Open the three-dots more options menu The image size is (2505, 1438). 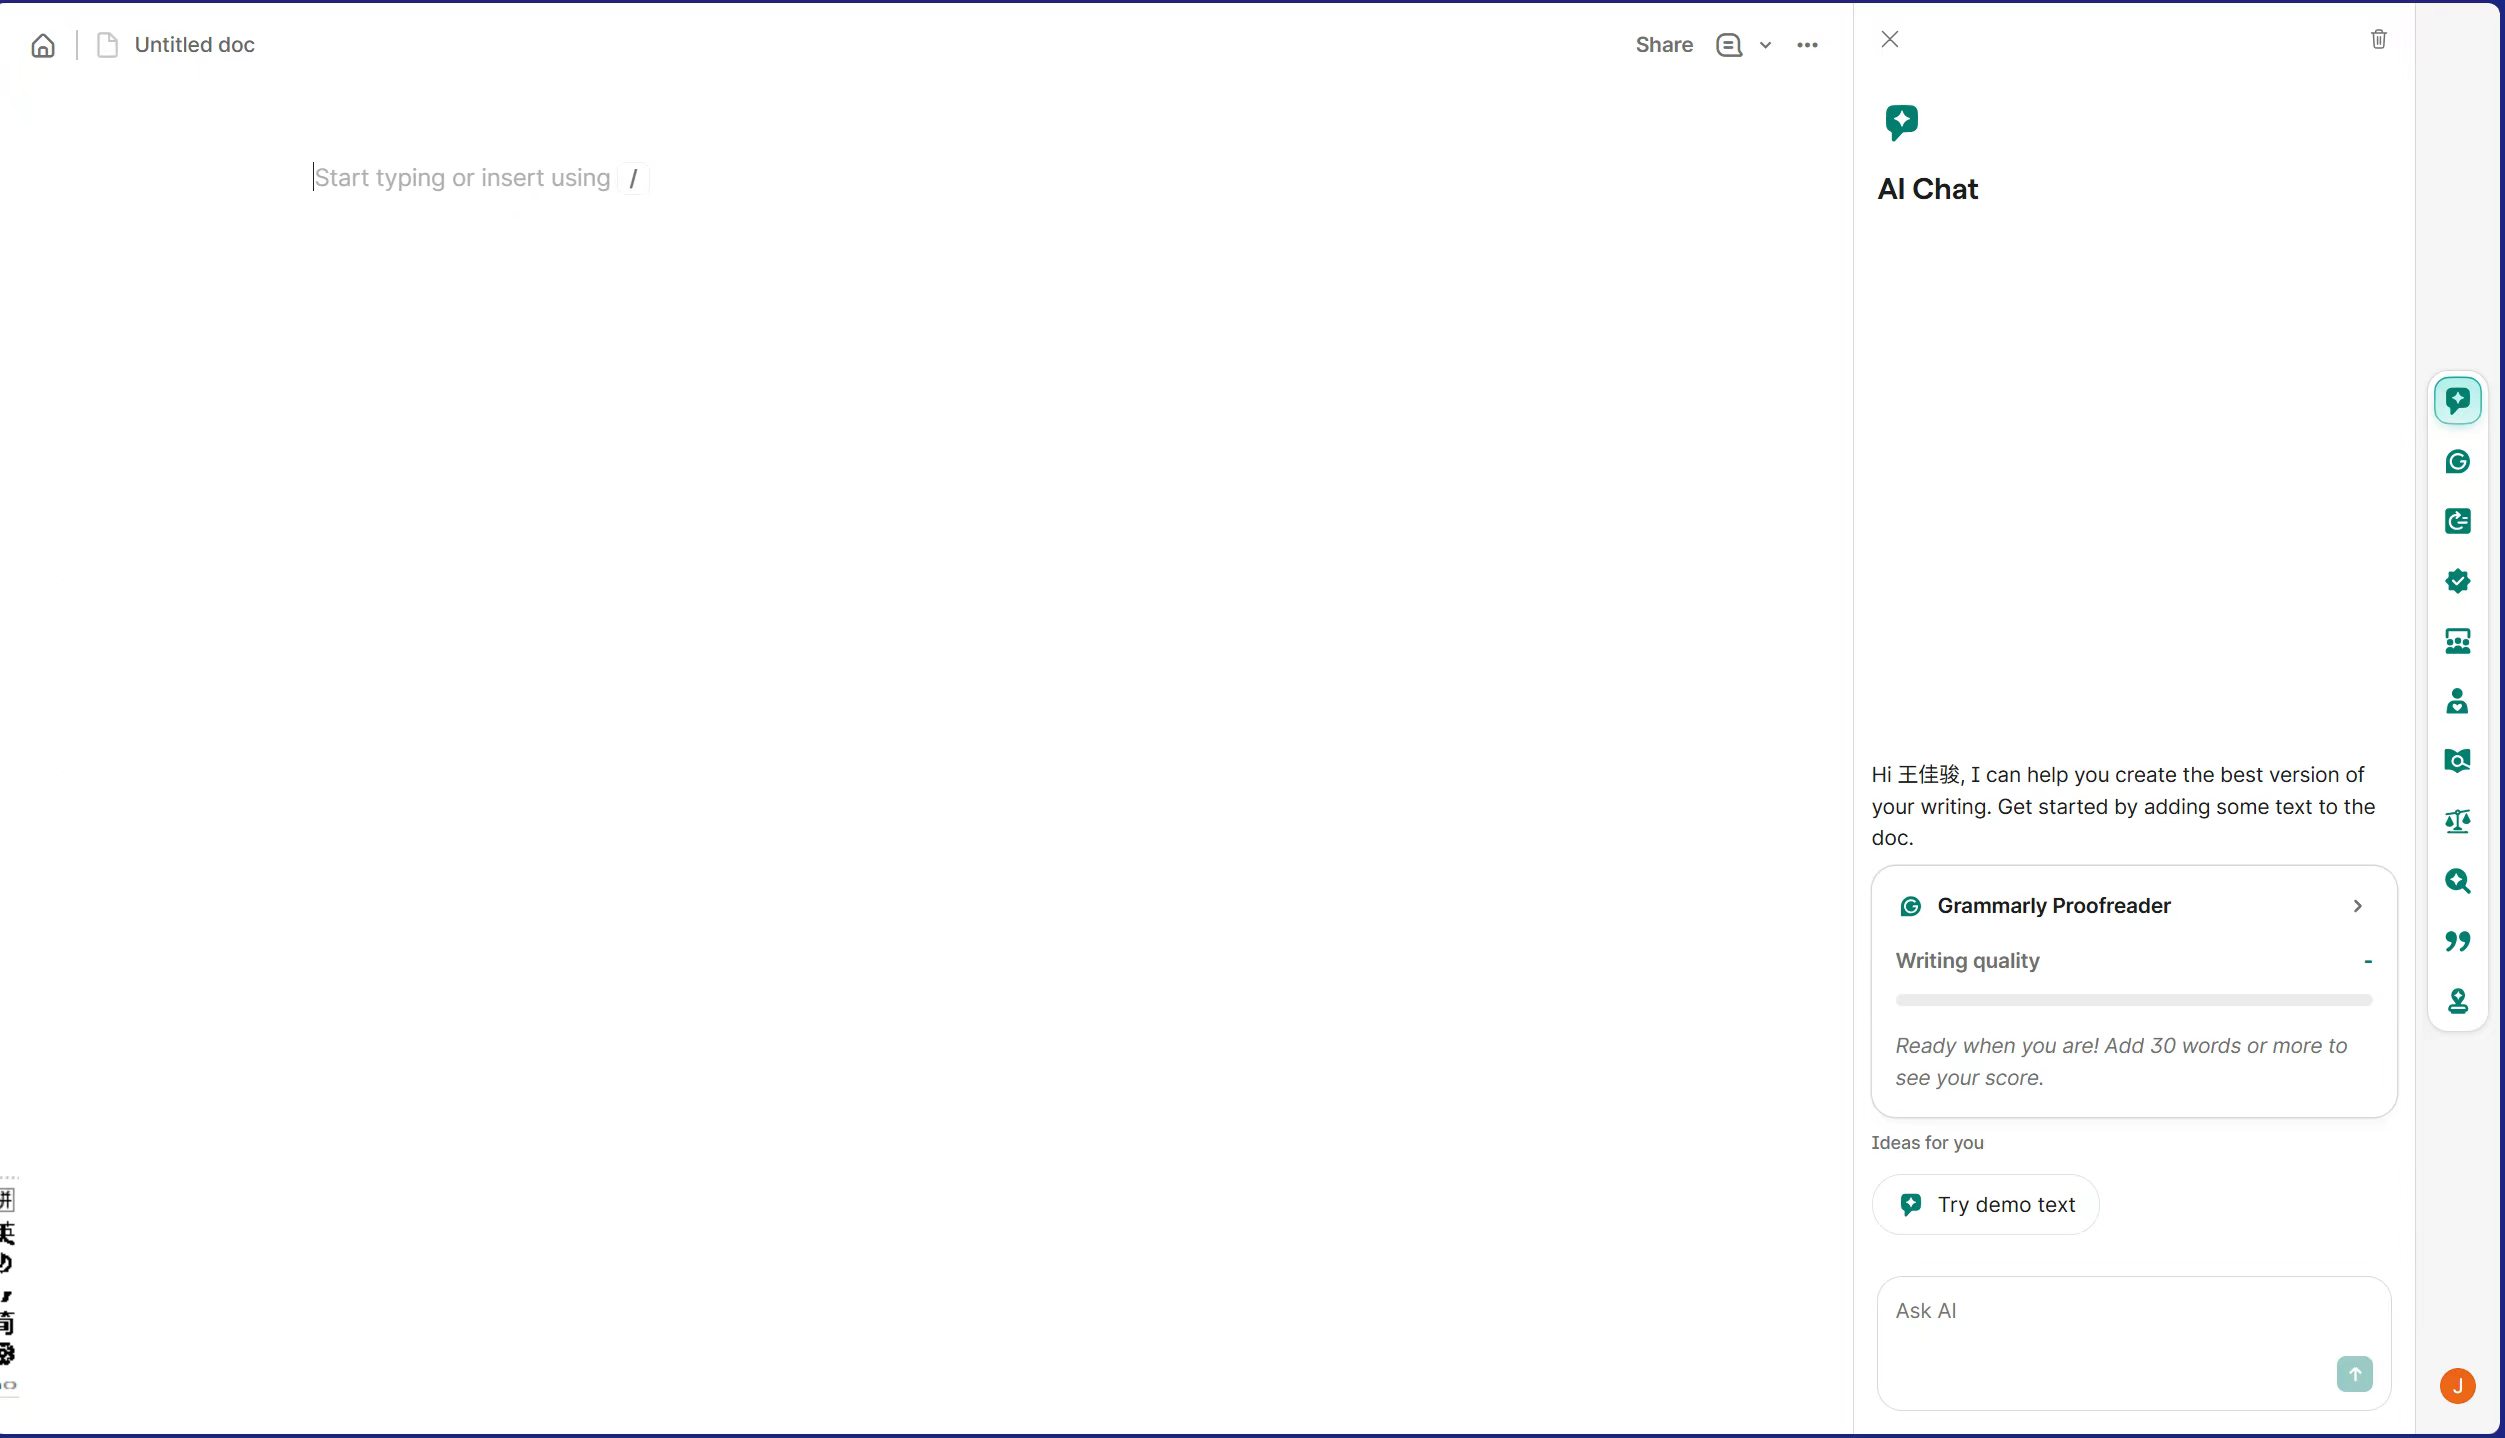[1806, 46]
